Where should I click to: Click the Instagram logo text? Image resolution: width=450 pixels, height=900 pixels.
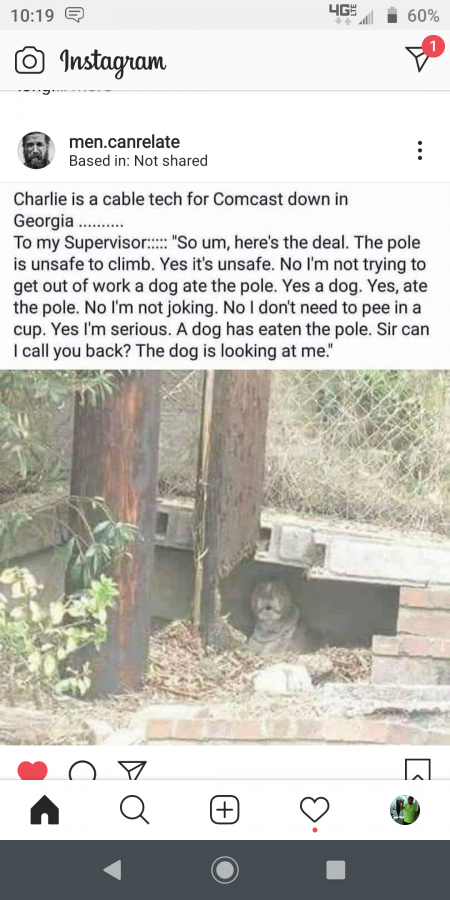tap(113, 61)
